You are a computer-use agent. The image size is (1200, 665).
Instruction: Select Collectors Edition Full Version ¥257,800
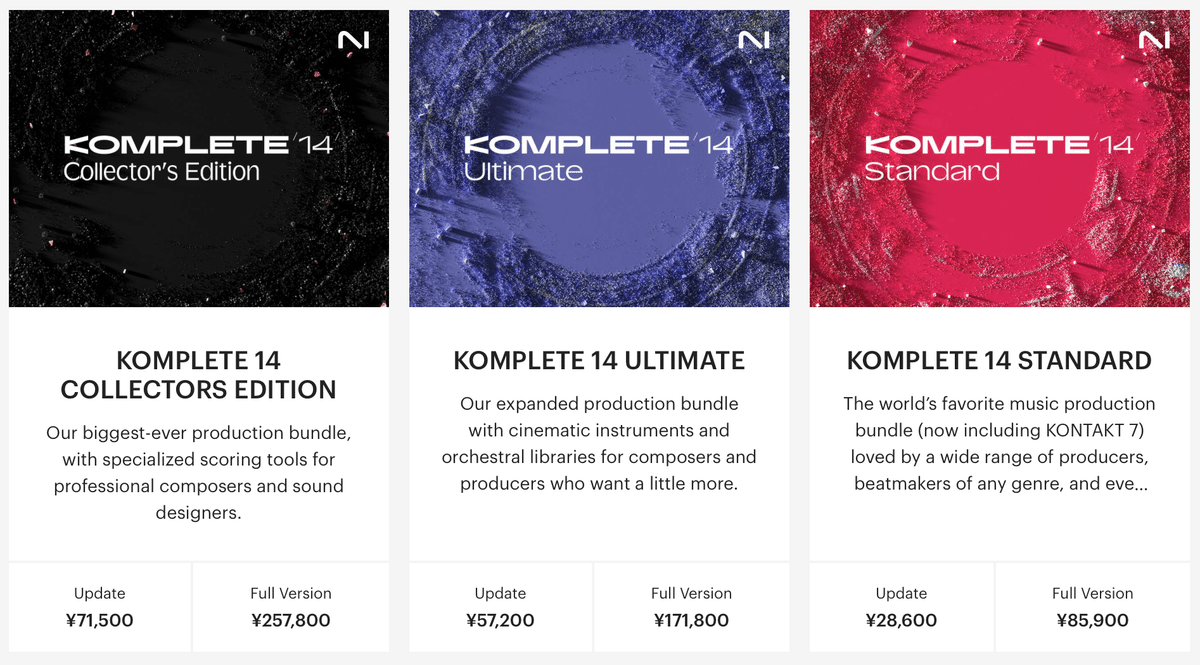[291, 607]
